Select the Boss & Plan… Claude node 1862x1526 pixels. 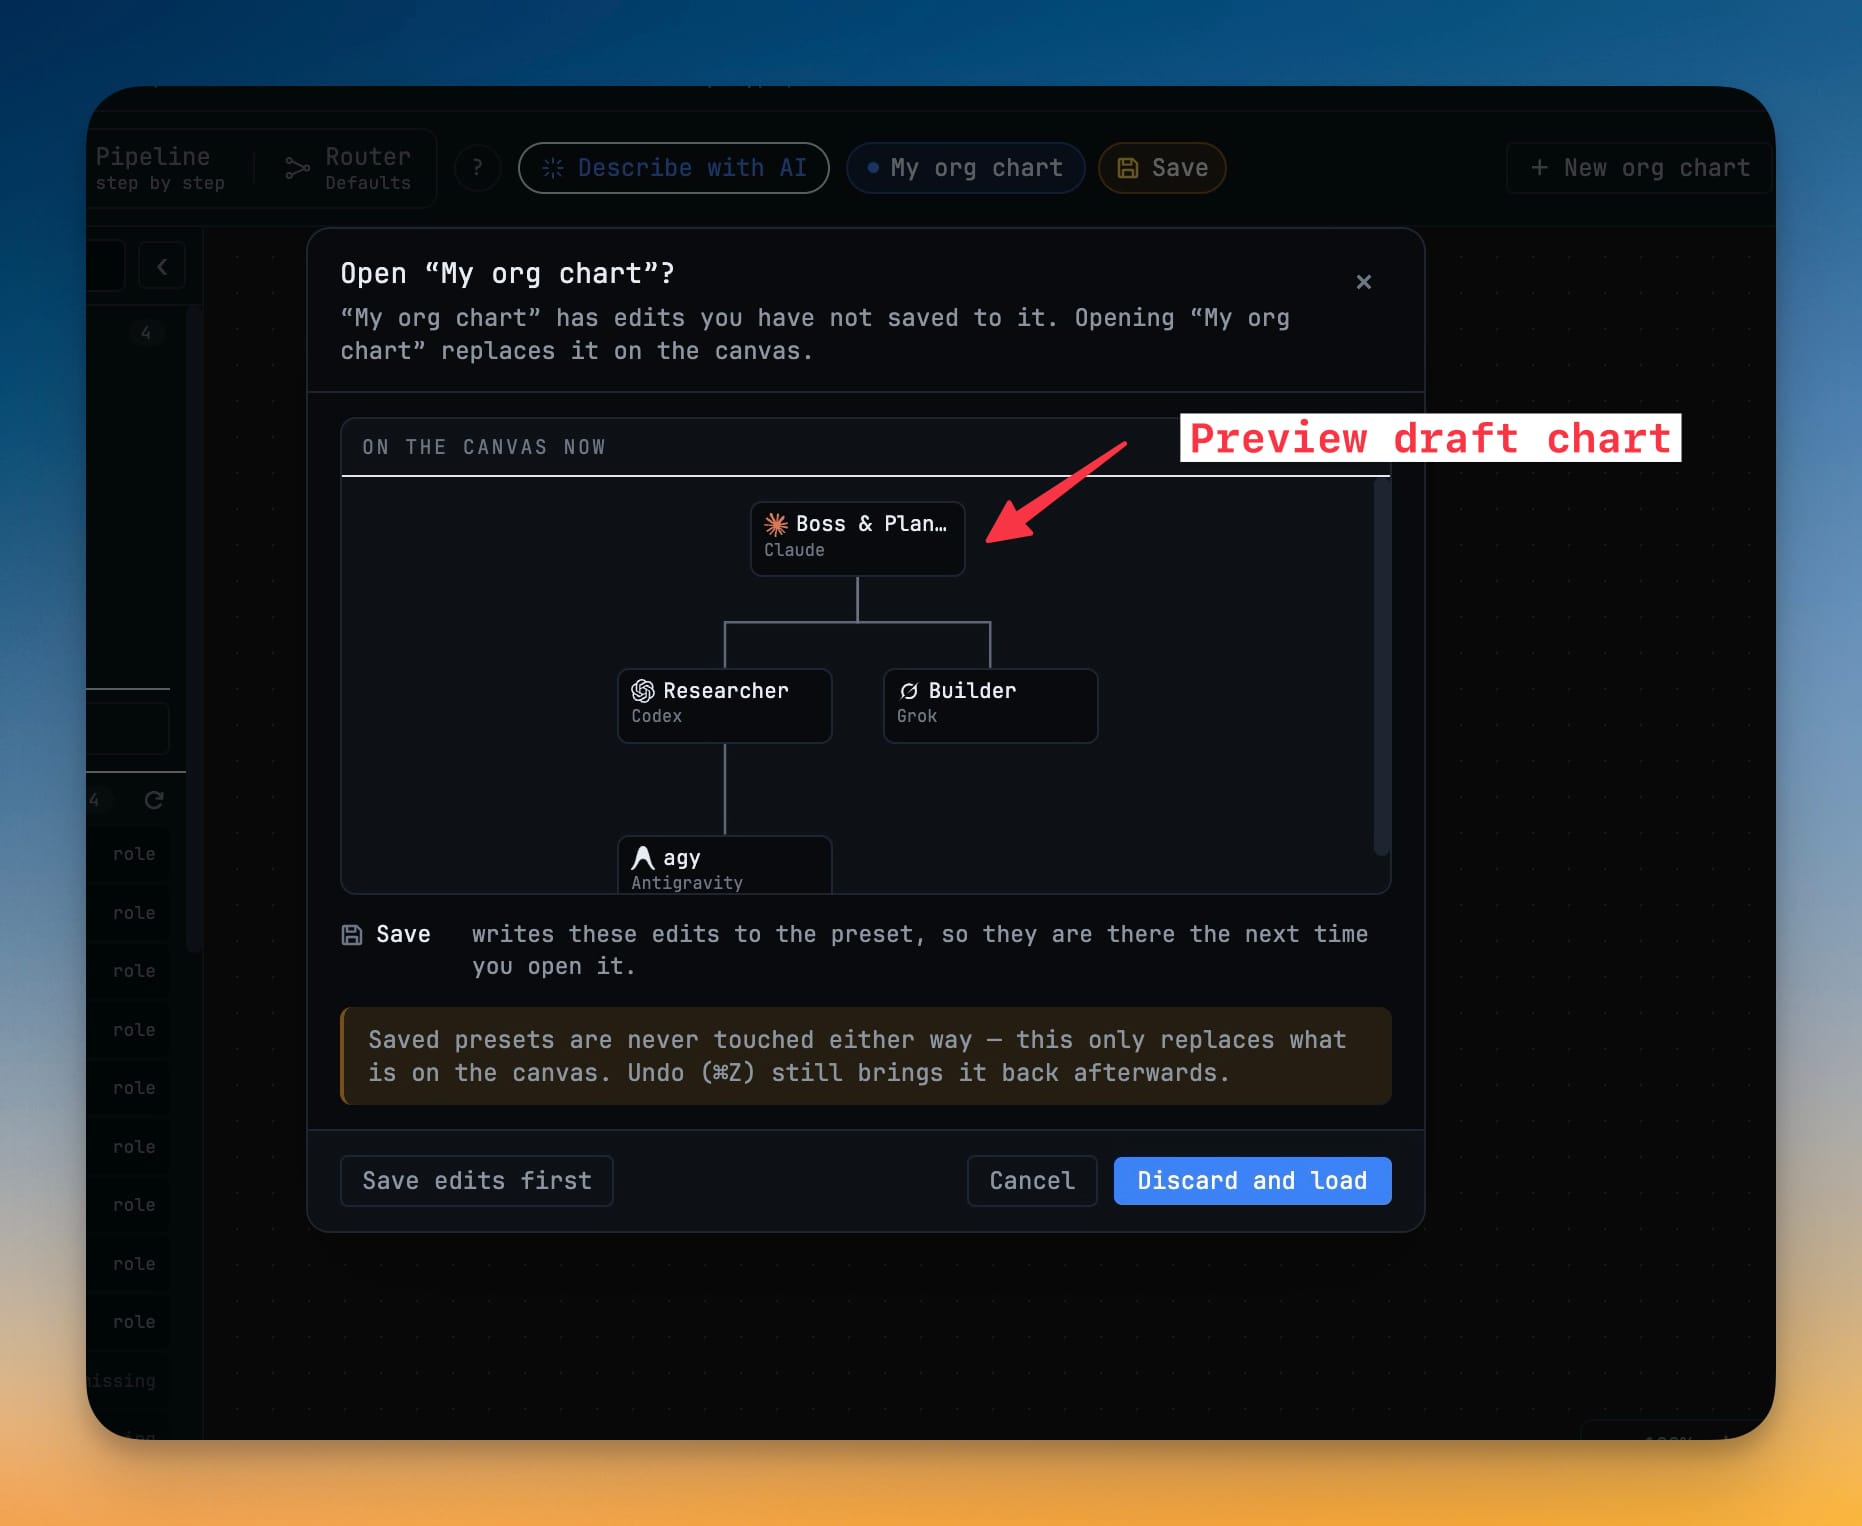pos(857,538)
